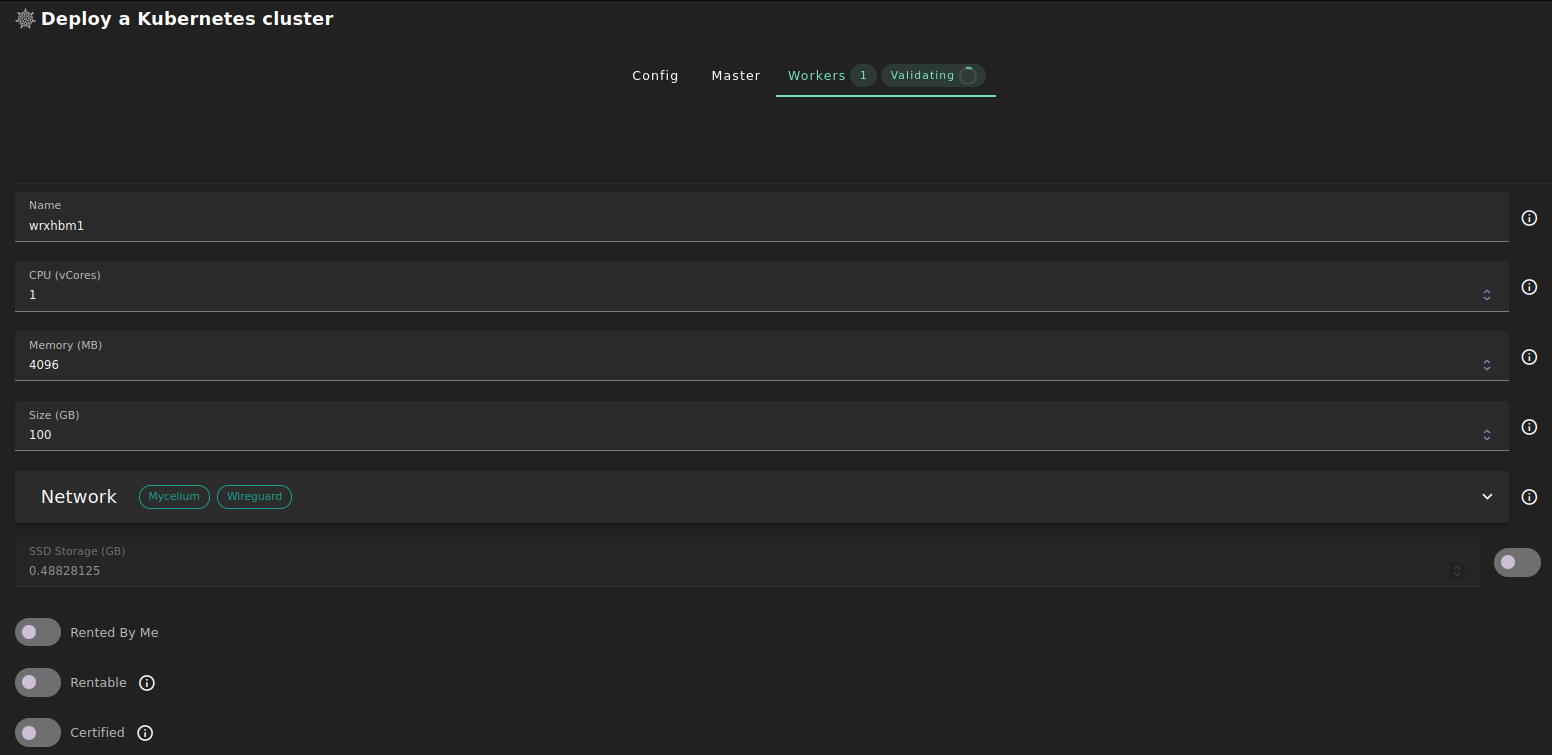The image size is (1552, 755).
Task: Click the info icon next to Certified
Action: point(145,733)
